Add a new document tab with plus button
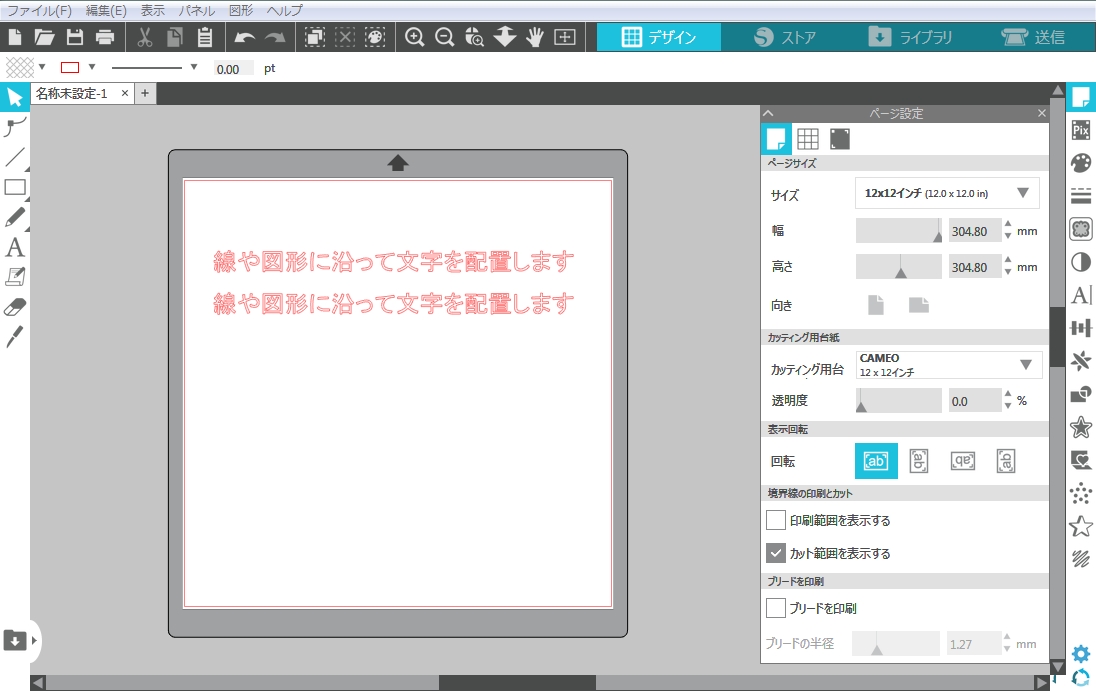The width and height of the screenshot is (1096, 691). click(144, 93)
